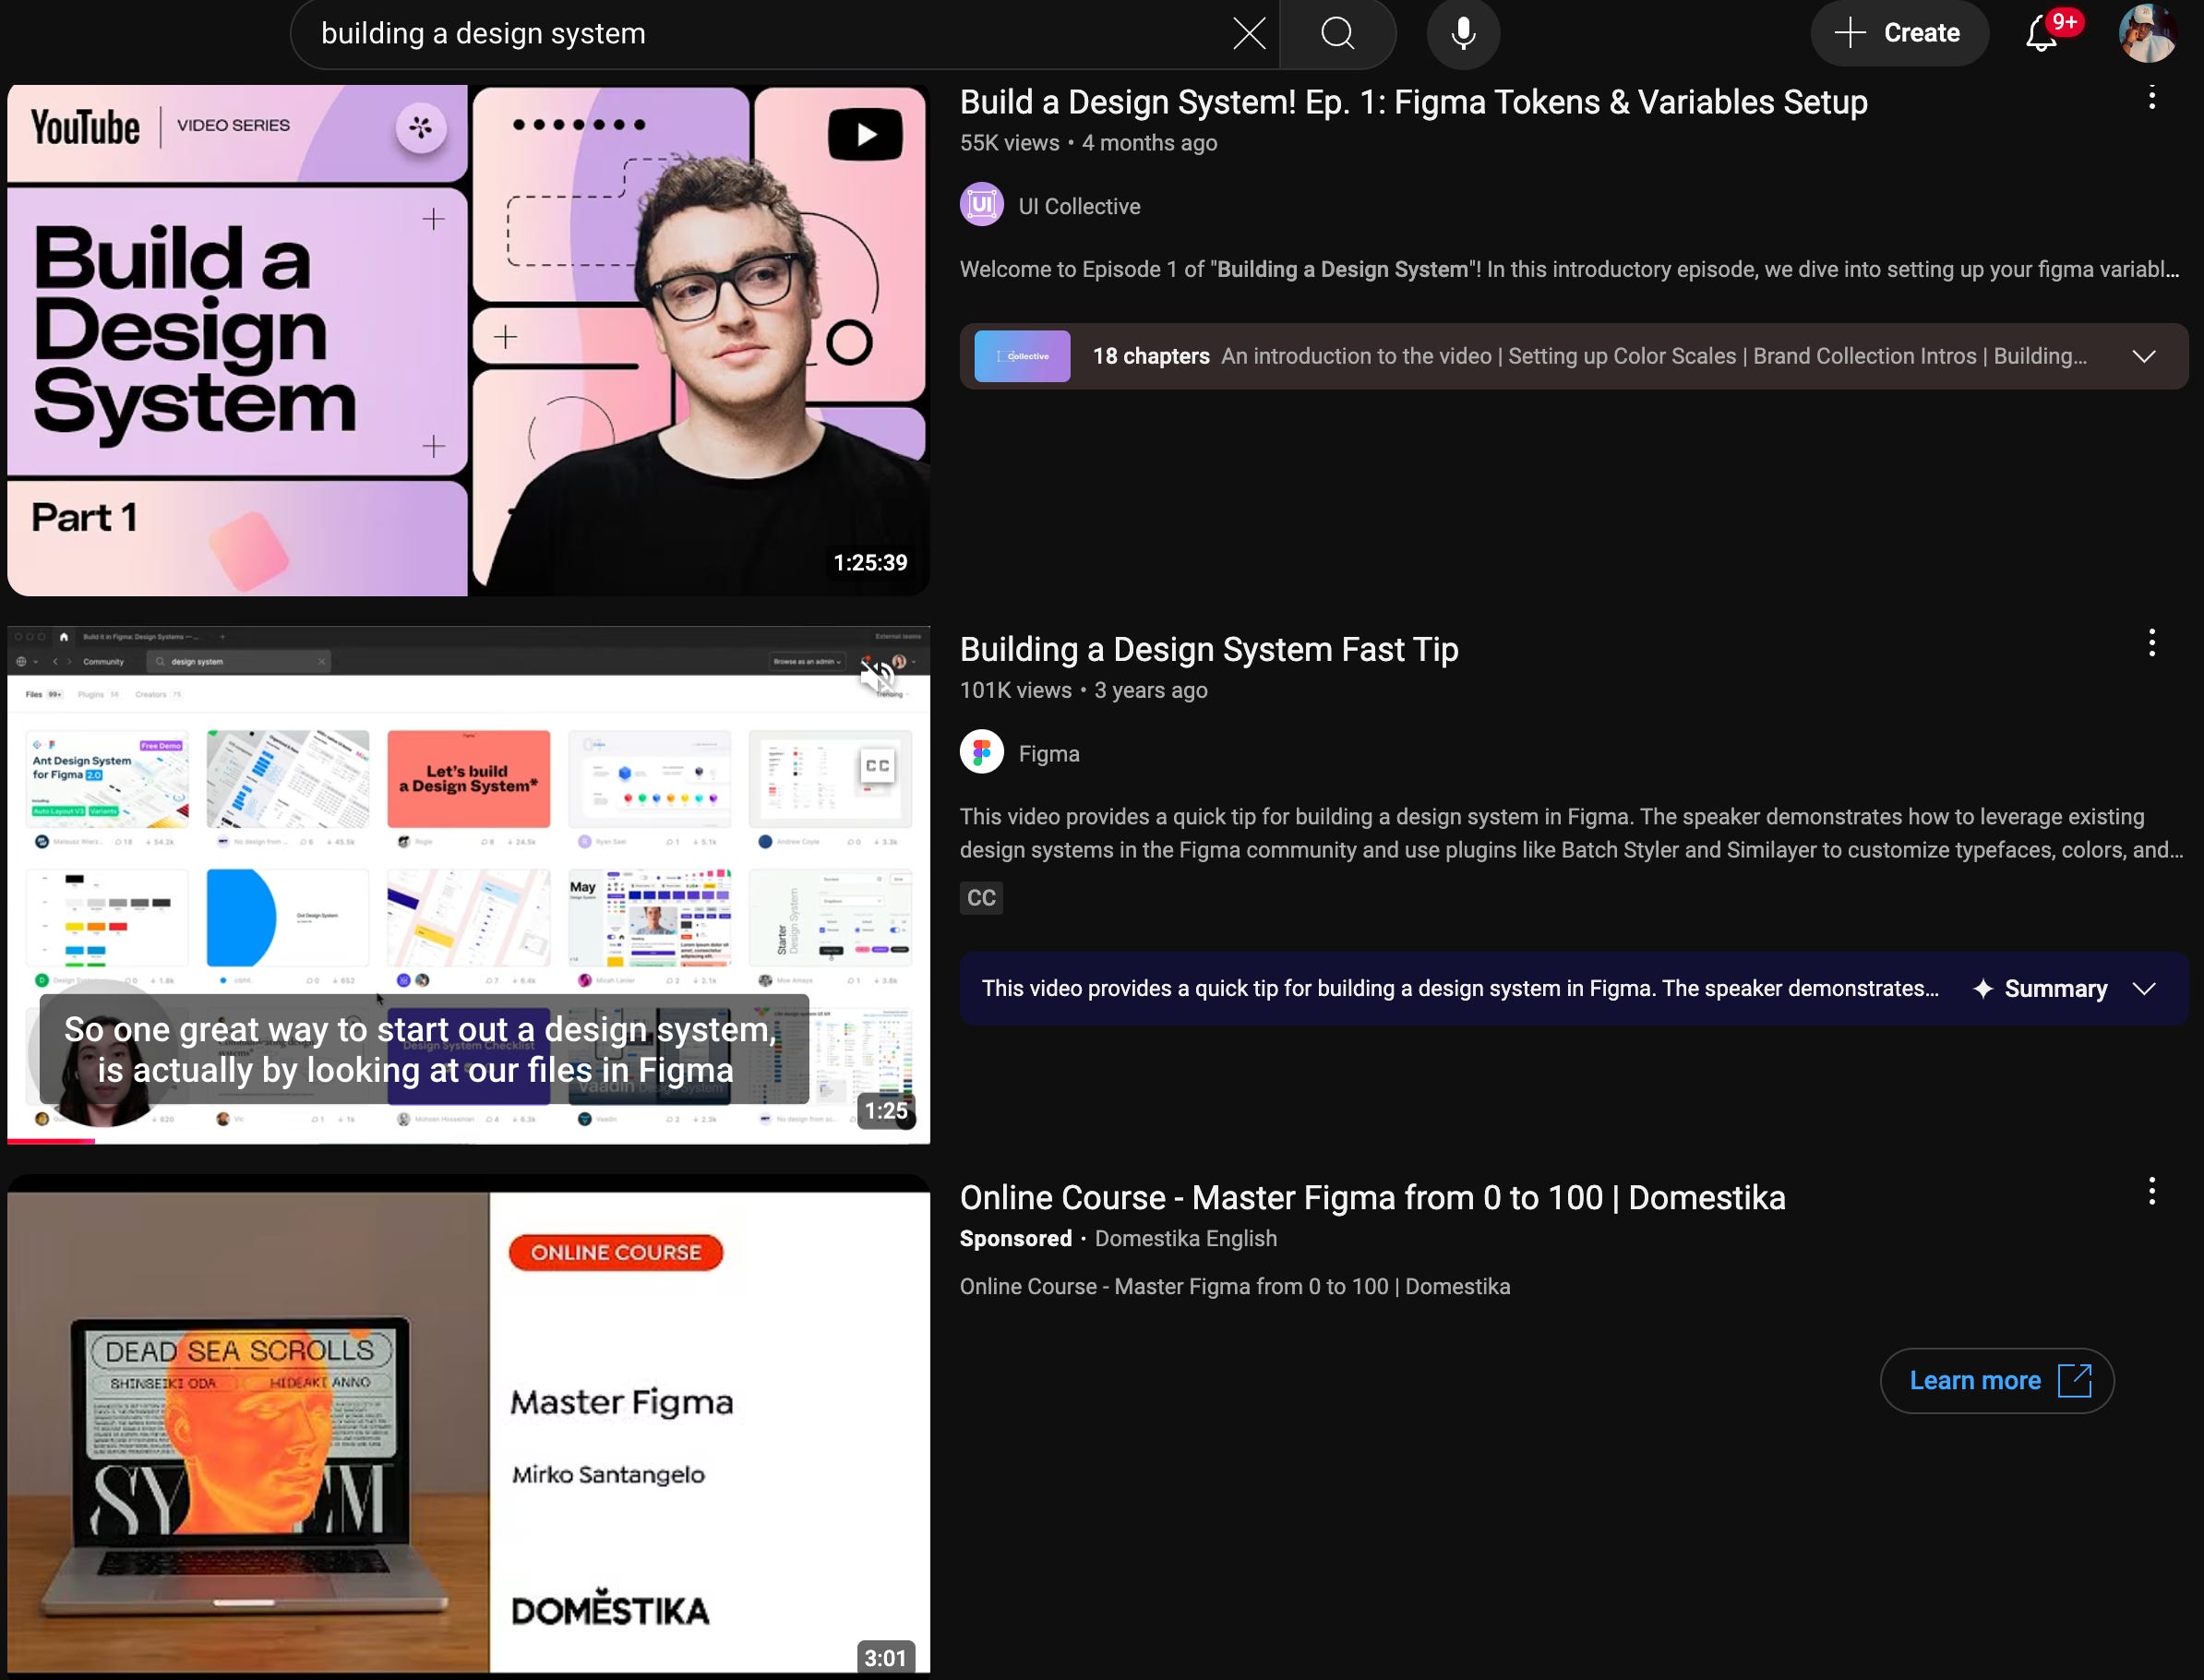Toggle captions on the preview thumbnail
2204x1680 pixels.
click(x=877, y=767)
